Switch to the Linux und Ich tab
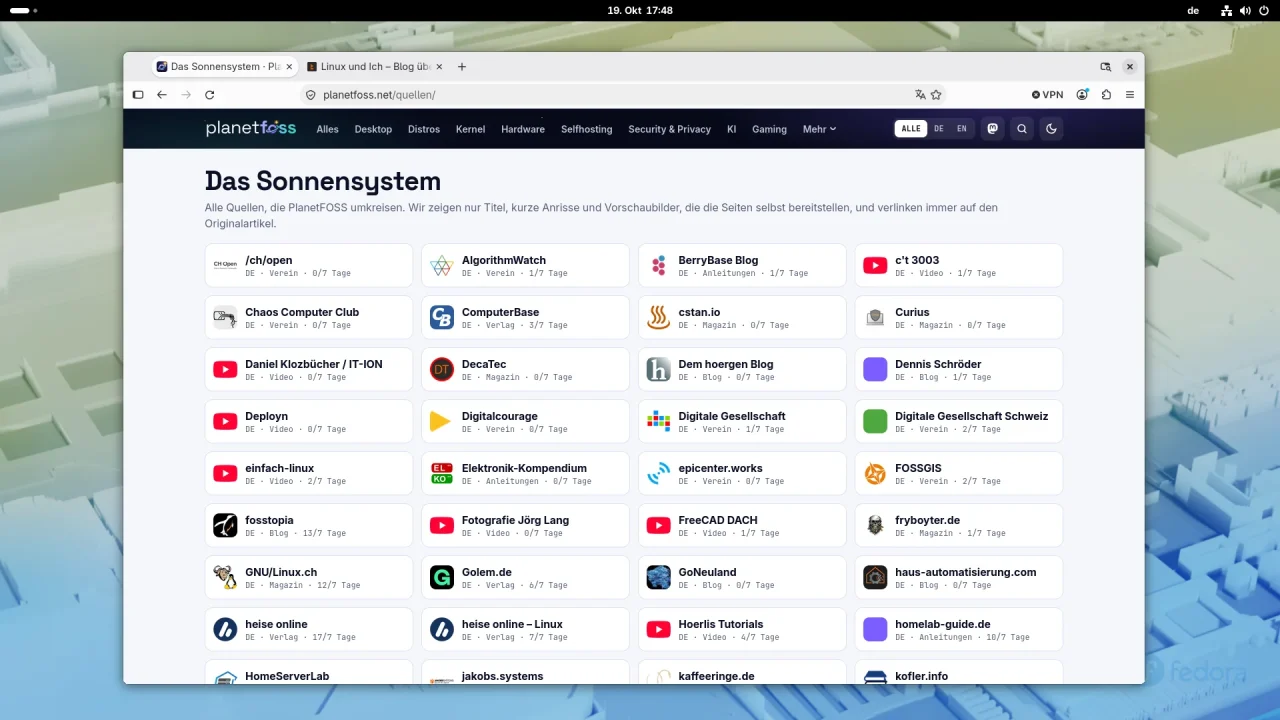This screenshot has height=720, width=1280. 373,67
